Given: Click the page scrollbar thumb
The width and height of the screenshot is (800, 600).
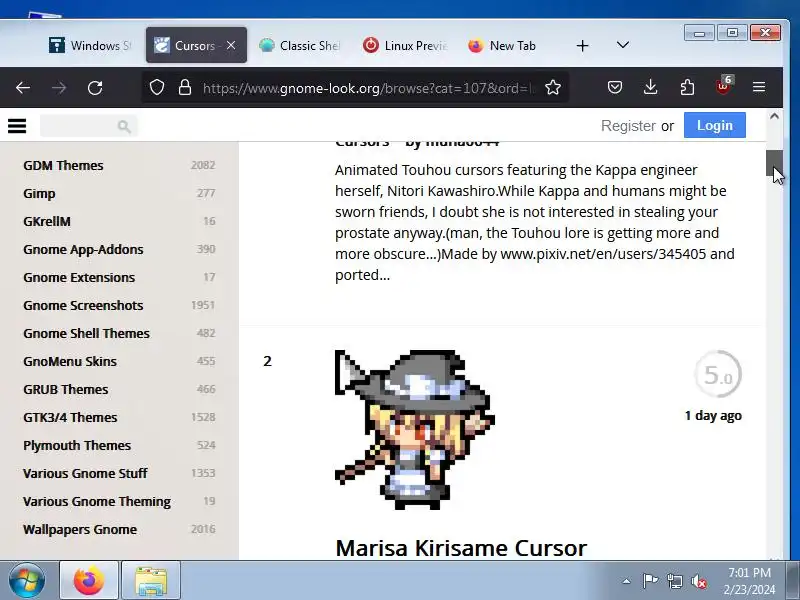Looking at the screenshot, I should pyautogui.click(x=774, y=163).
